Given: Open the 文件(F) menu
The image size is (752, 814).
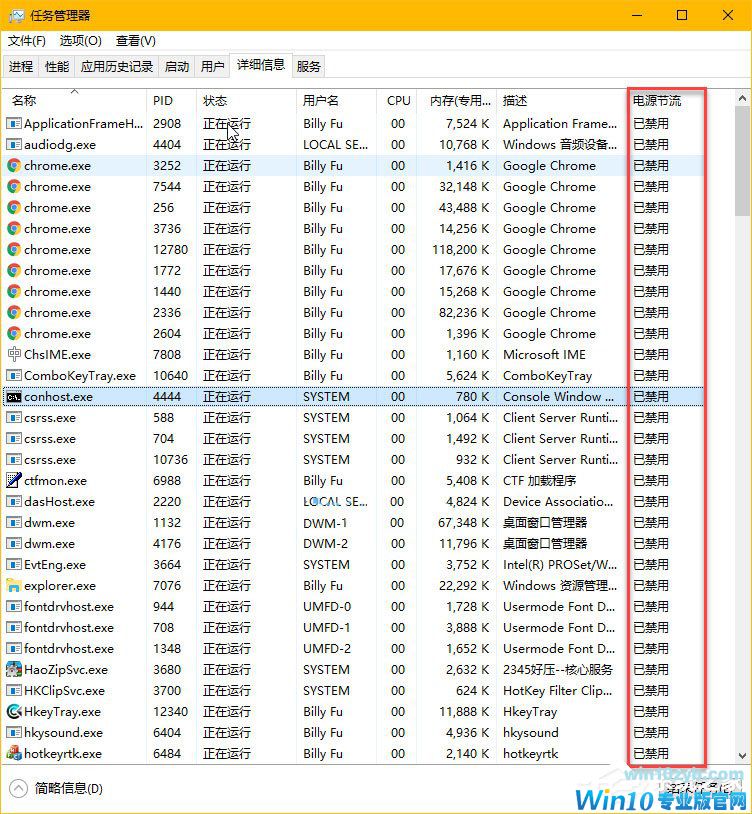Looking at the screenshot, I should (26, 40).
